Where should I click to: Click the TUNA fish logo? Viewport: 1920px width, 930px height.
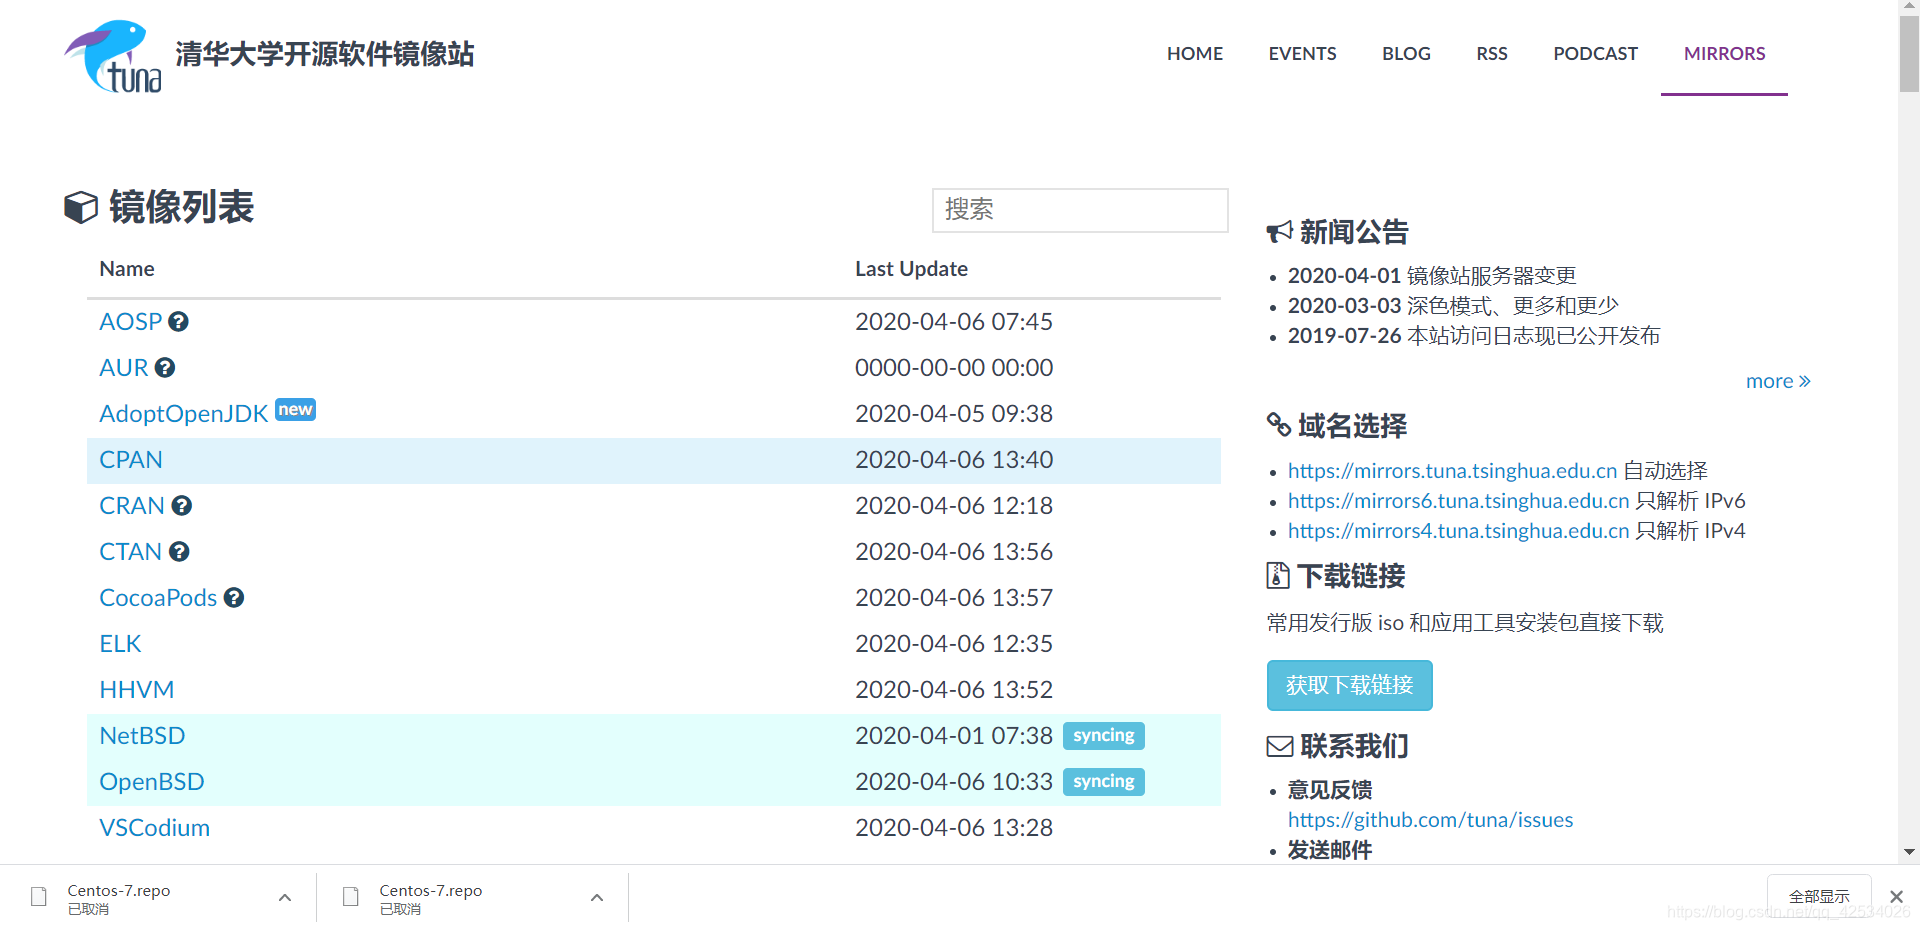(x=113, y=57)
